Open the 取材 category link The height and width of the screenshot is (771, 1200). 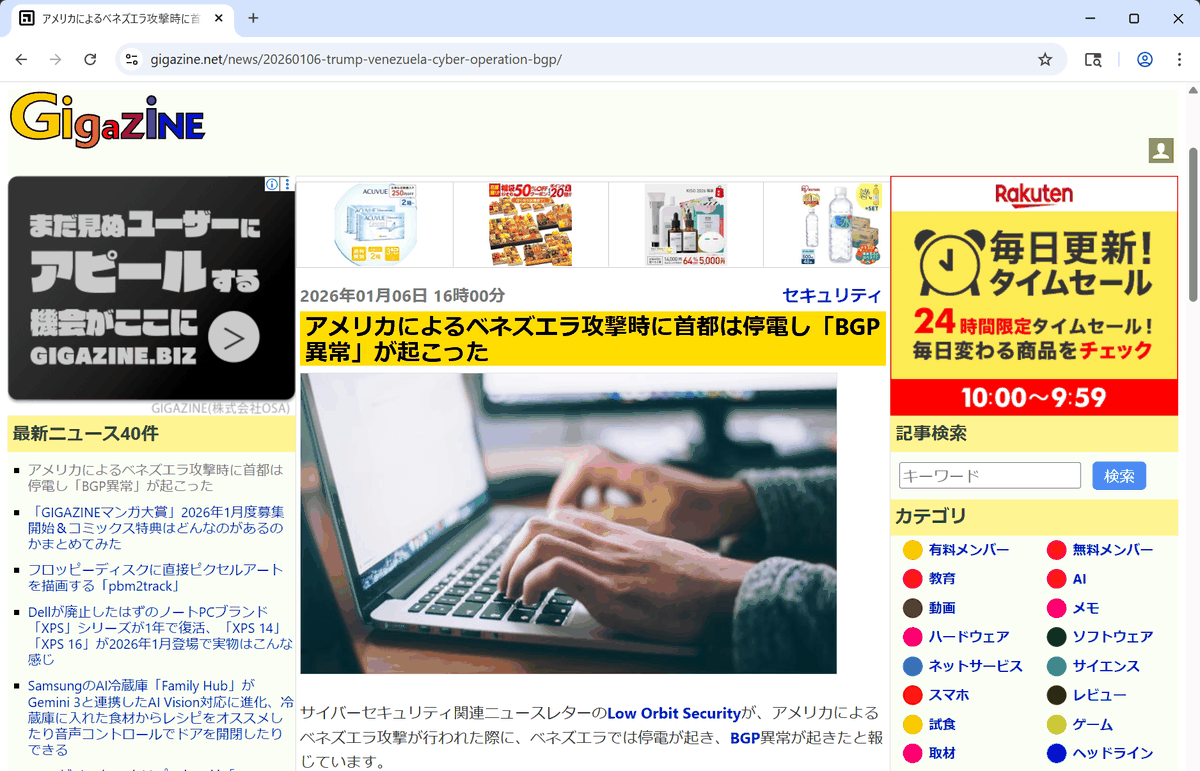[942, 753]
